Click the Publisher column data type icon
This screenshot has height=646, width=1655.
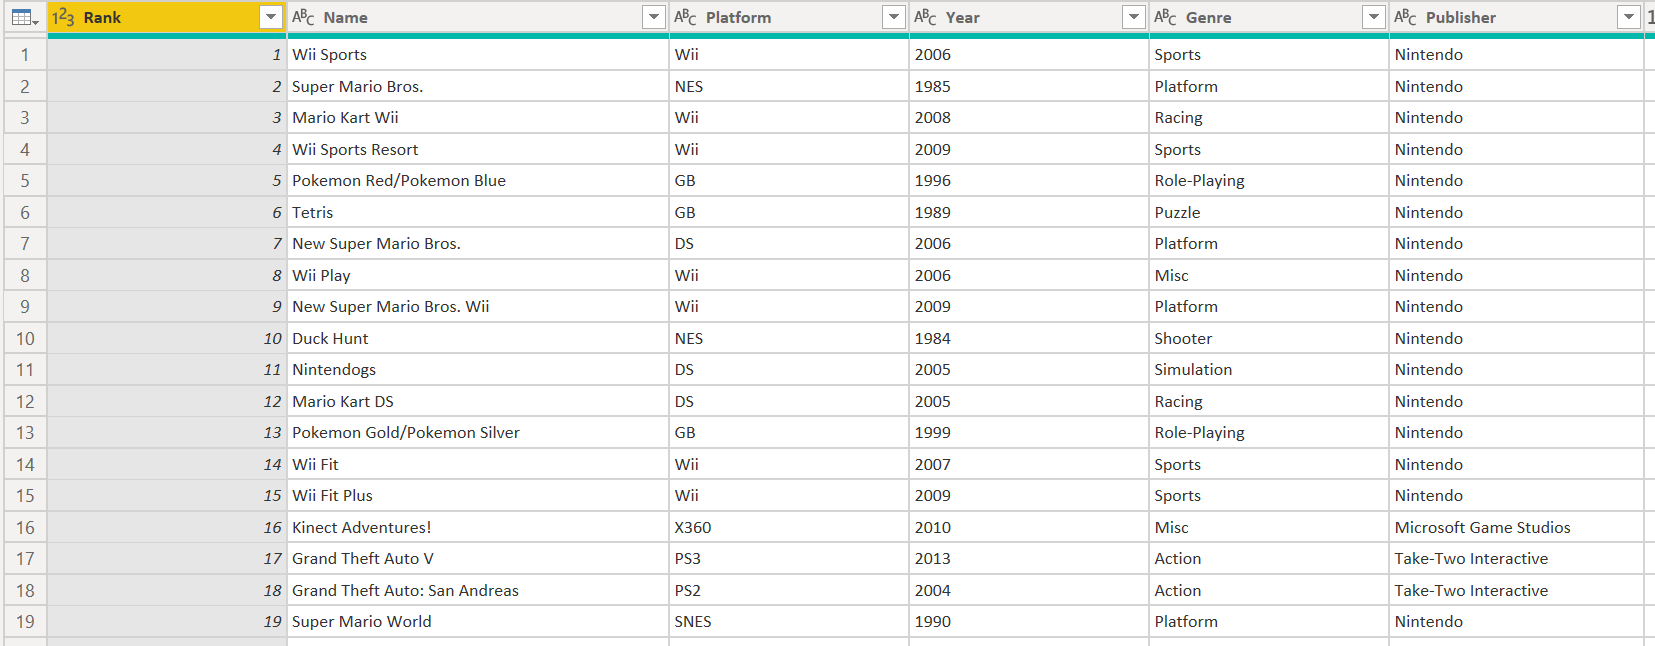[x=1405, y=18]
